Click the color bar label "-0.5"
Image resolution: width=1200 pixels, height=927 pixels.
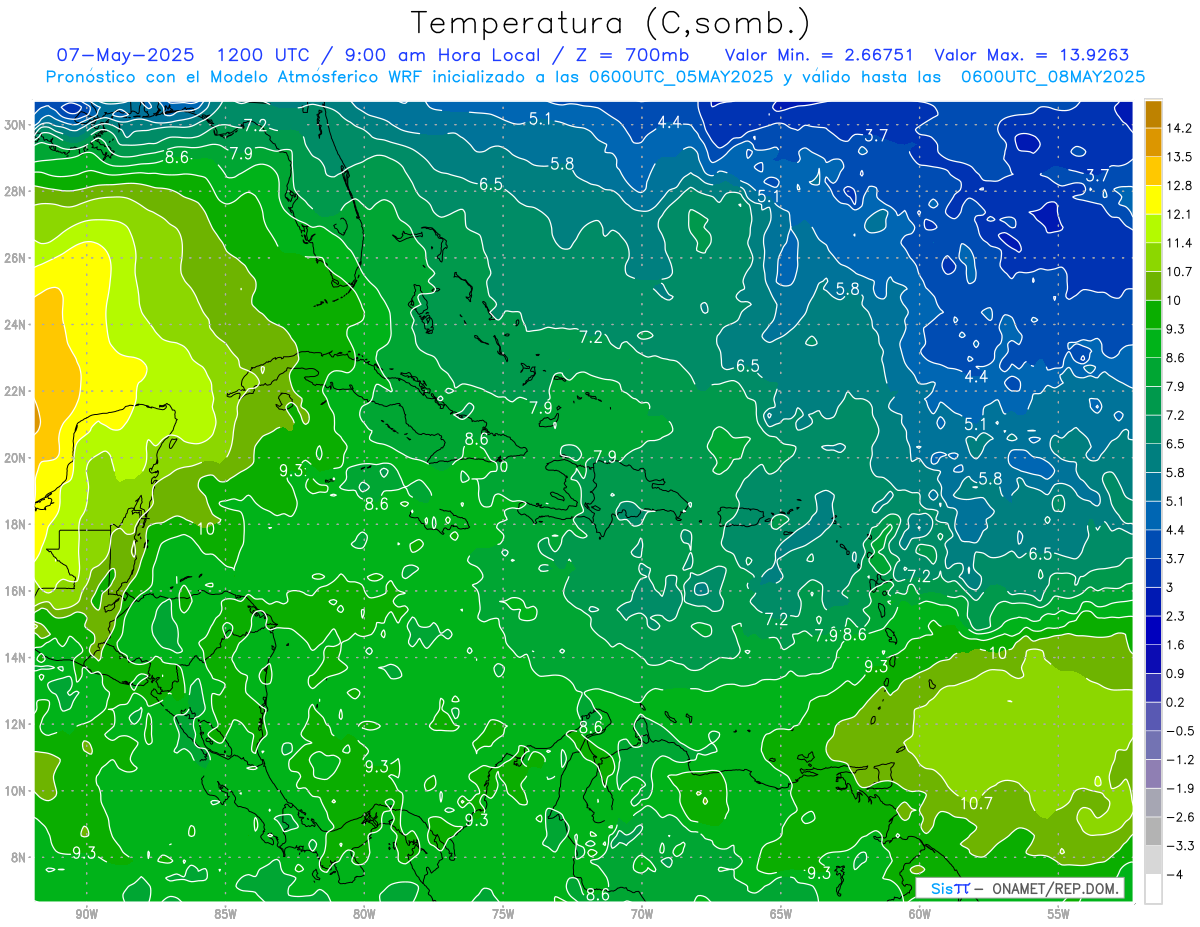pyautogui.click(x=1180, y=731)
